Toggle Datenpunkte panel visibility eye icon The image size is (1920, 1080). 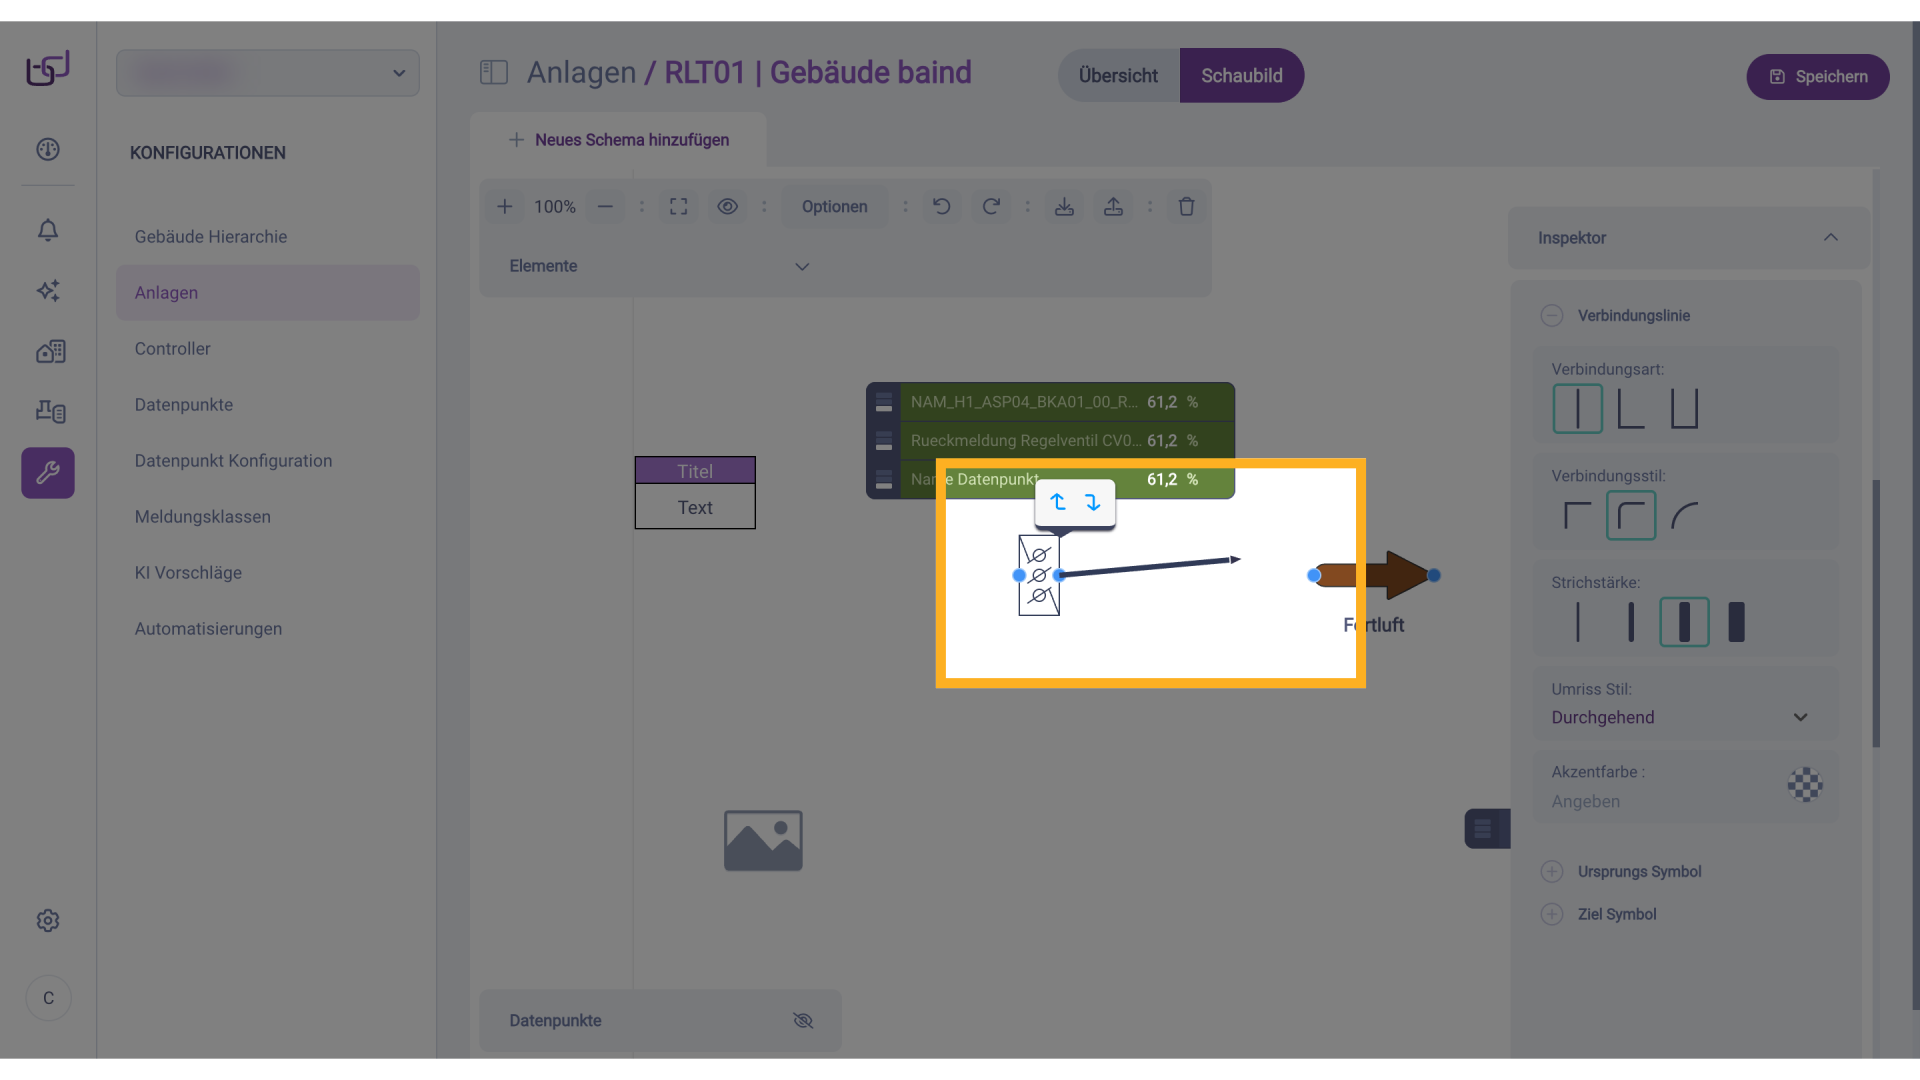click(802, 1021)
